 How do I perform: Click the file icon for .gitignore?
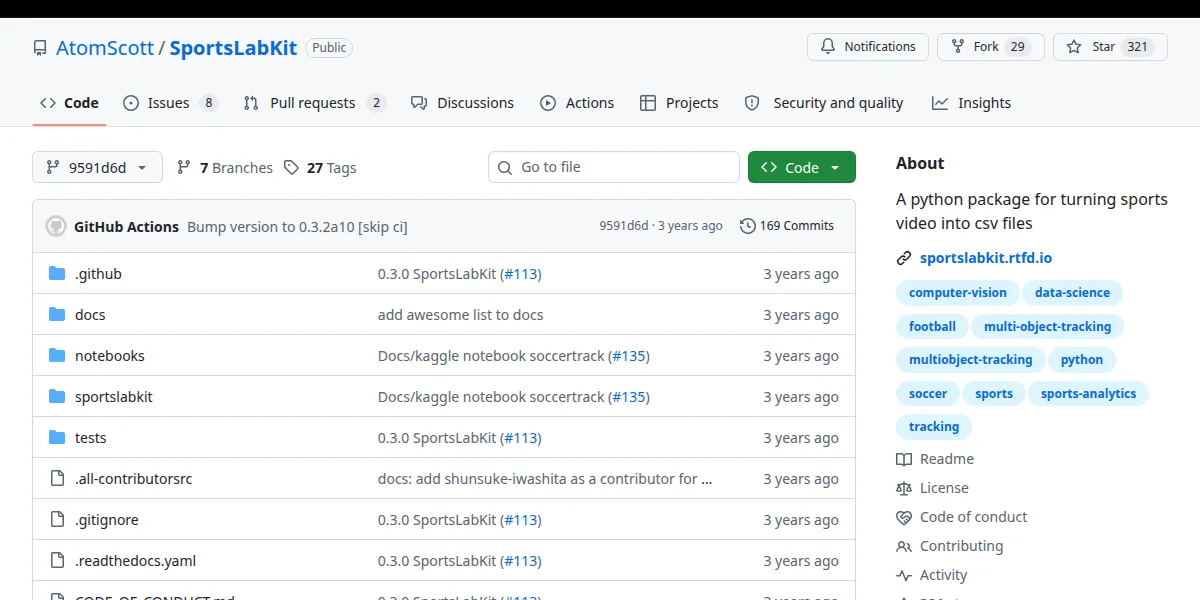pos(57,520)
